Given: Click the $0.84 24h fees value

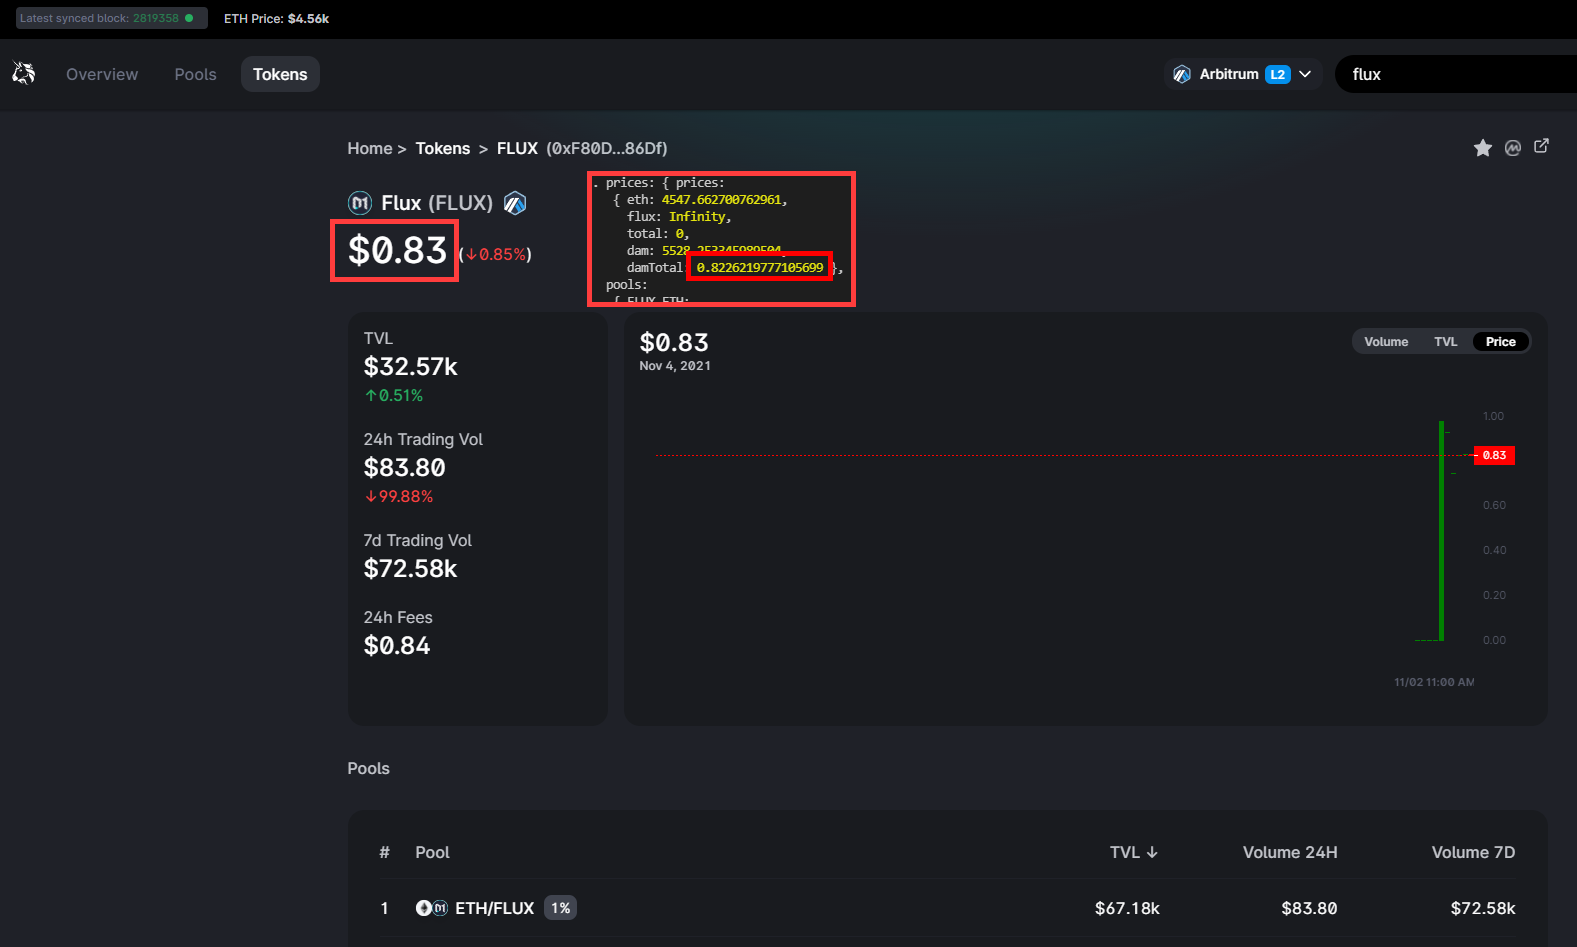Looking at the screenshot, I should (x=396, y=646).
